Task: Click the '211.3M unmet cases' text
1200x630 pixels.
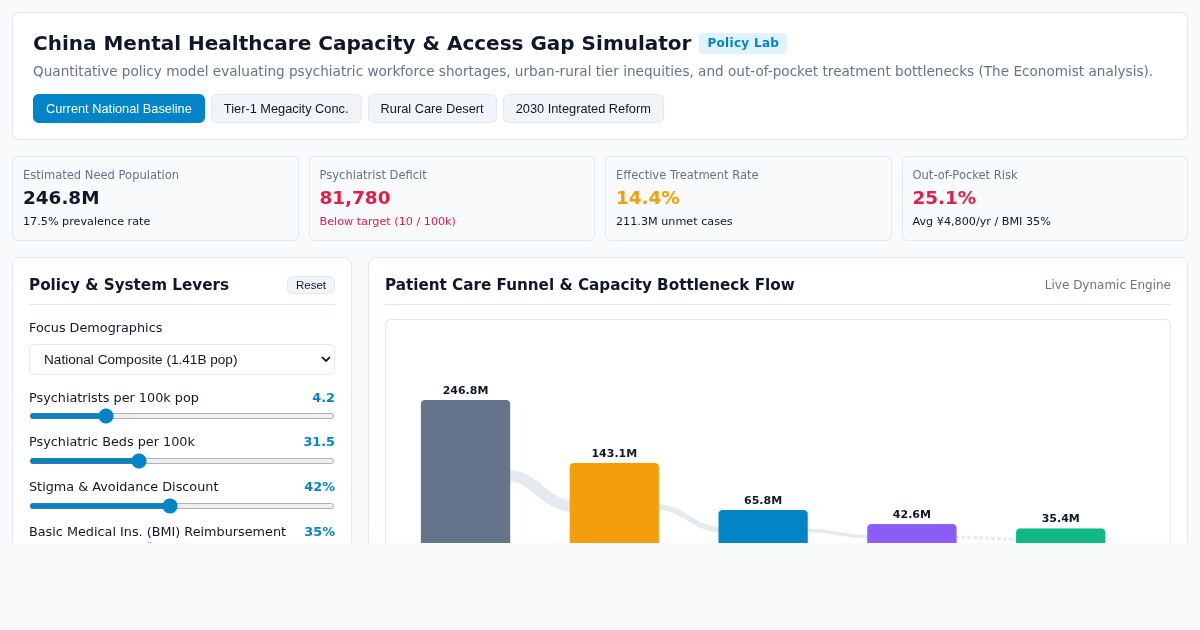Action: pyautogui.click(x=674, y=222)
